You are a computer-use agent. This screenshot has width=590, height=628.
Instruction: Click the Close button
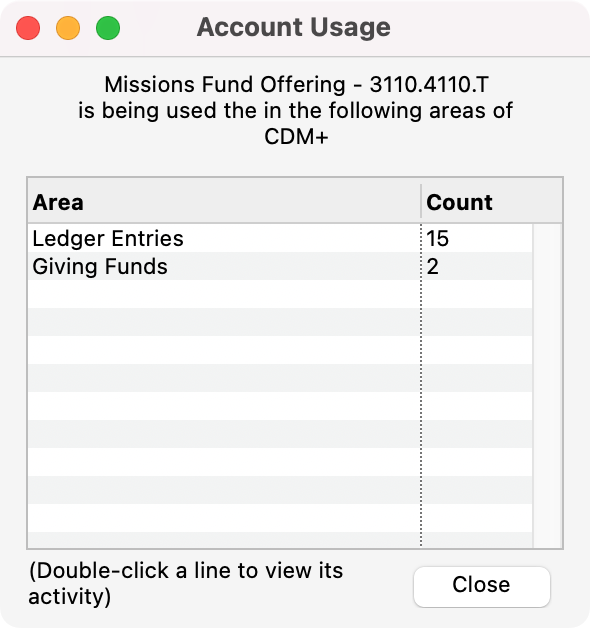pyautogui.click(x=482, y=586)
